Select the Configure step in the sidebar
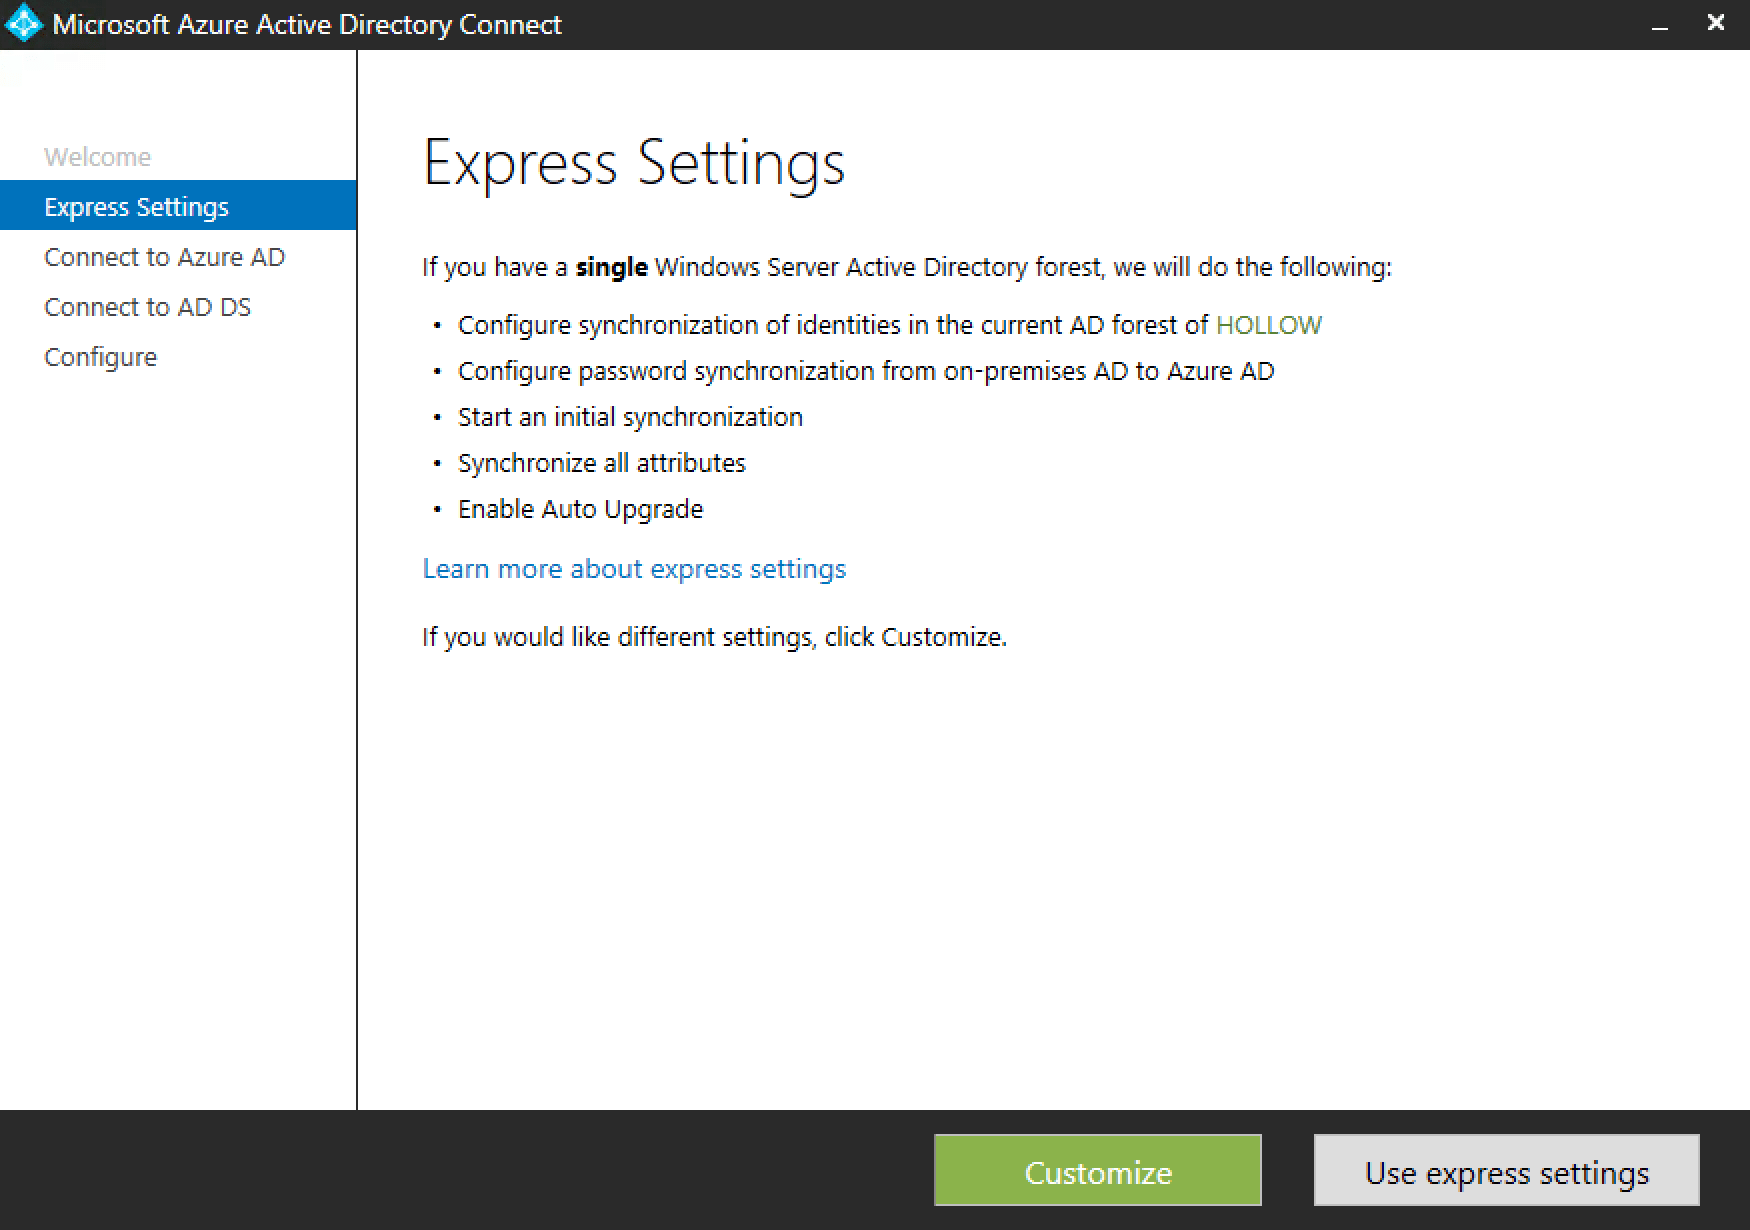This screenshot has height=1230, width=1750. tap(100, 356)
